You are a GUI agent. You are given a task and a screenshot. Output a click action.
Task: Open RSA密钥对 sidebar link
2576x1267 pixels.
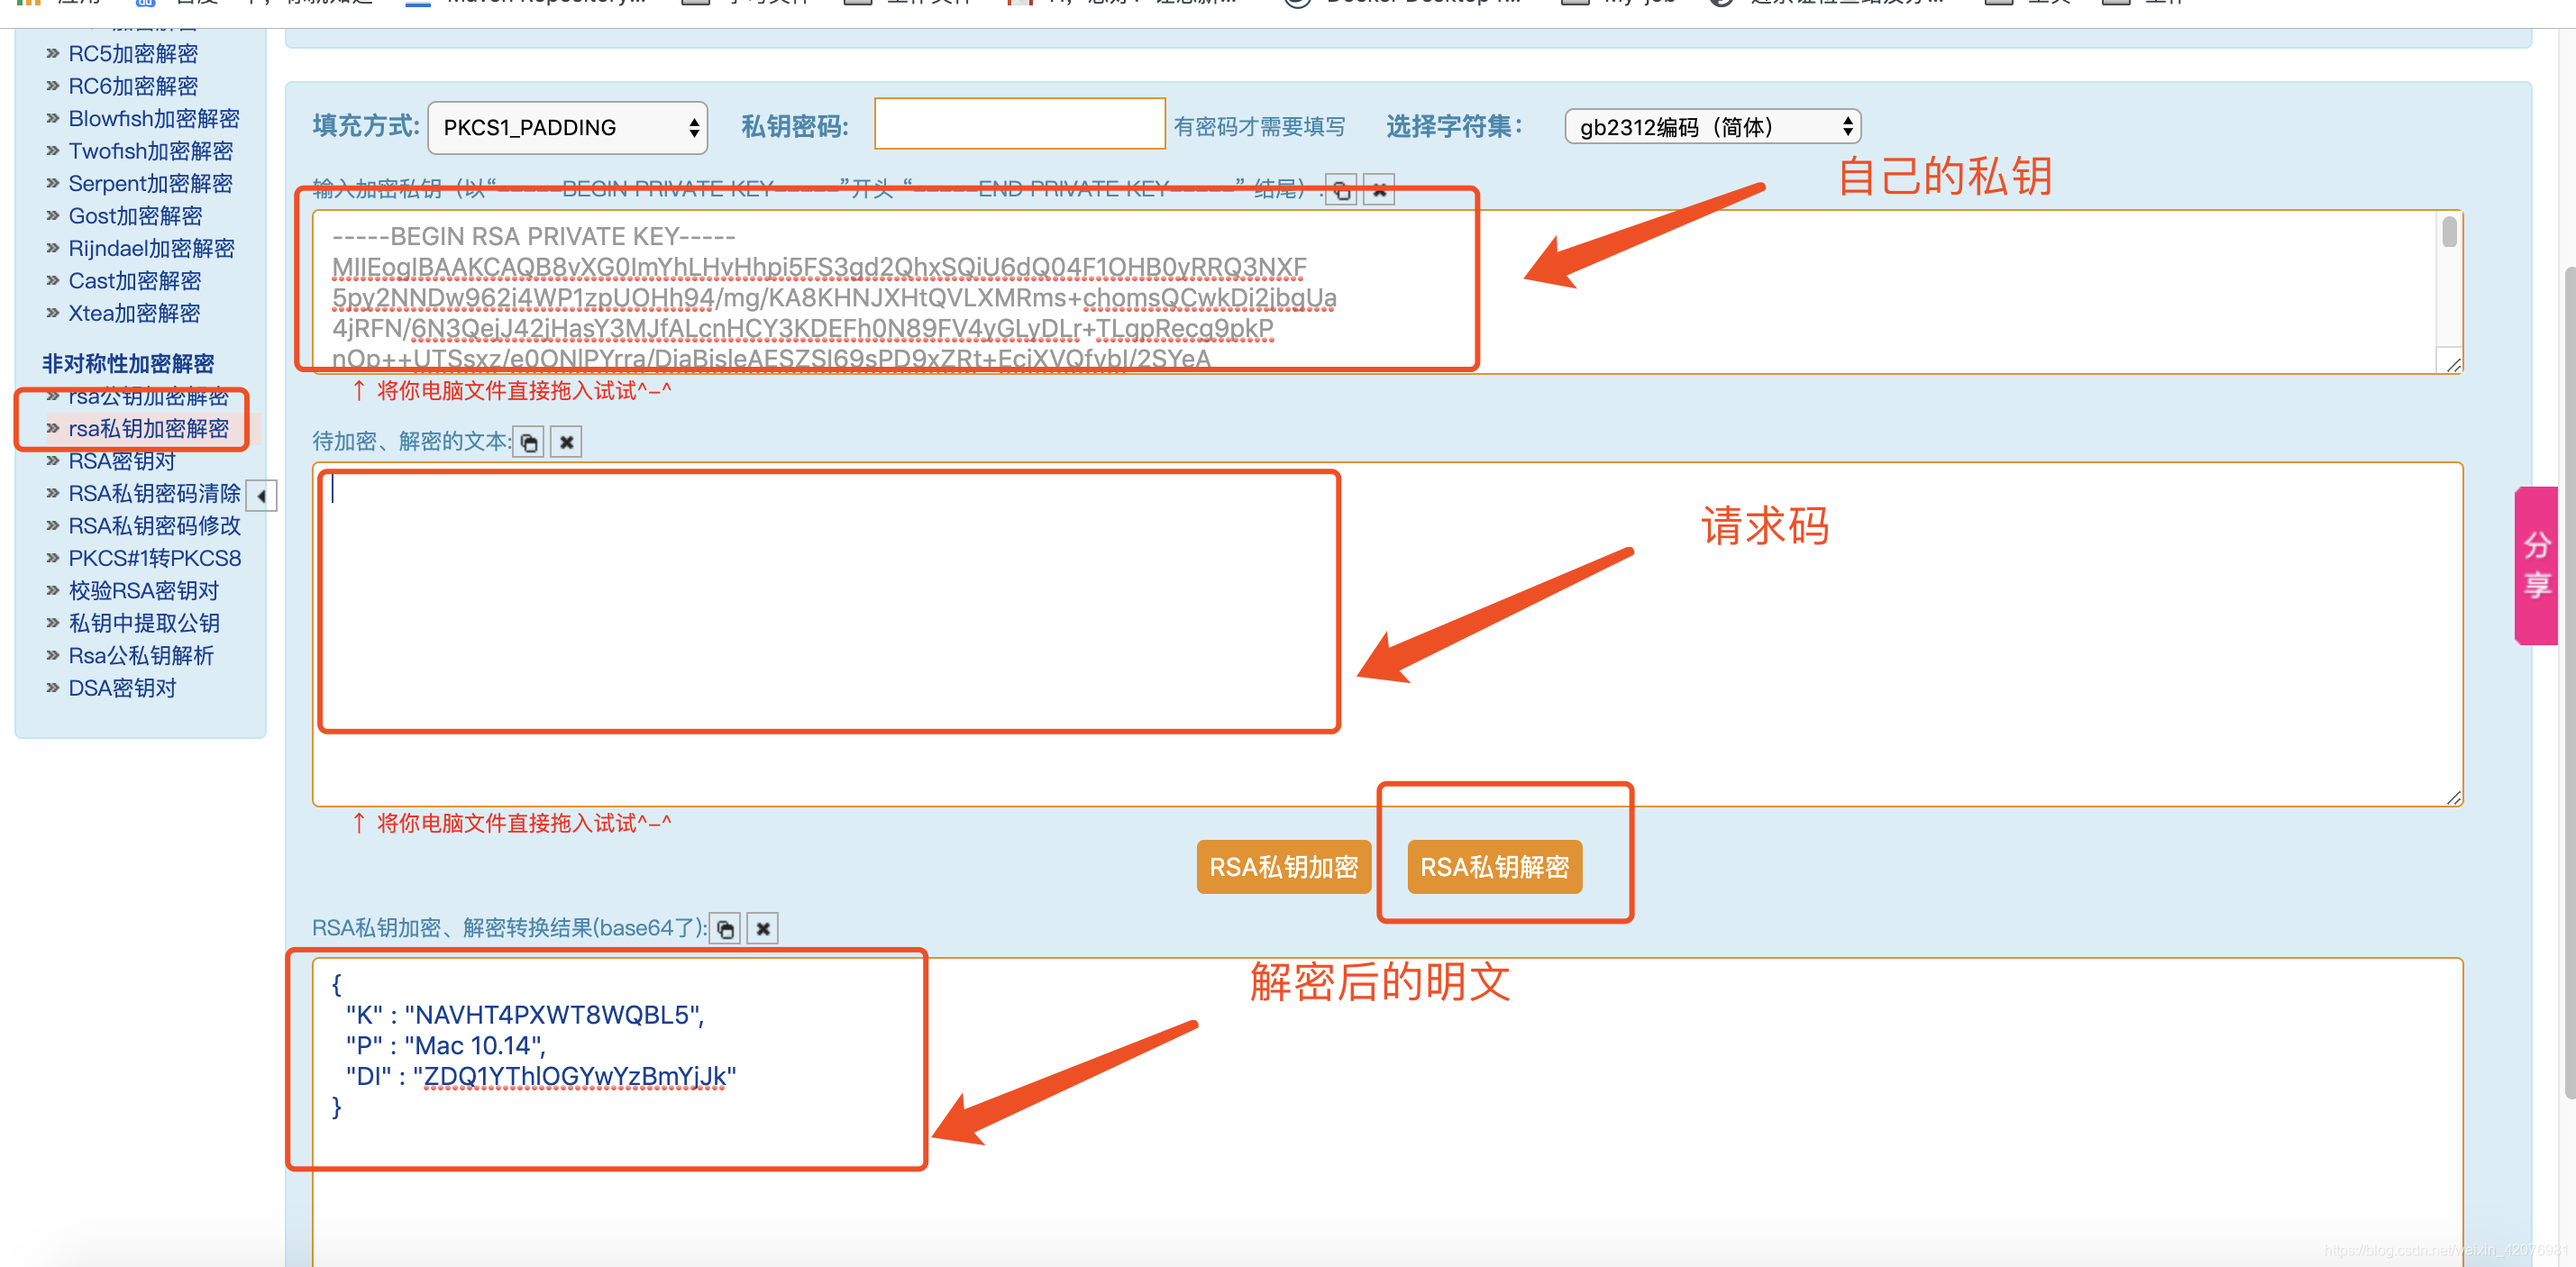pyautogui.click(x=121, y=461)
